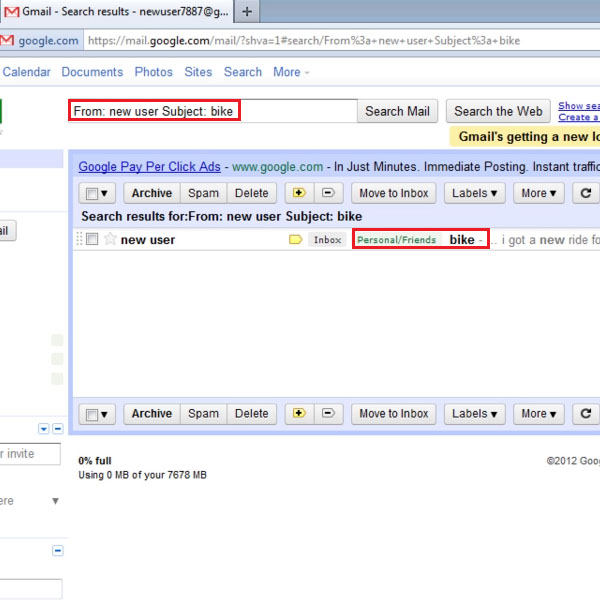
Task: Click the email snippet i got a new ride
Action: click(x=550, y=240)
